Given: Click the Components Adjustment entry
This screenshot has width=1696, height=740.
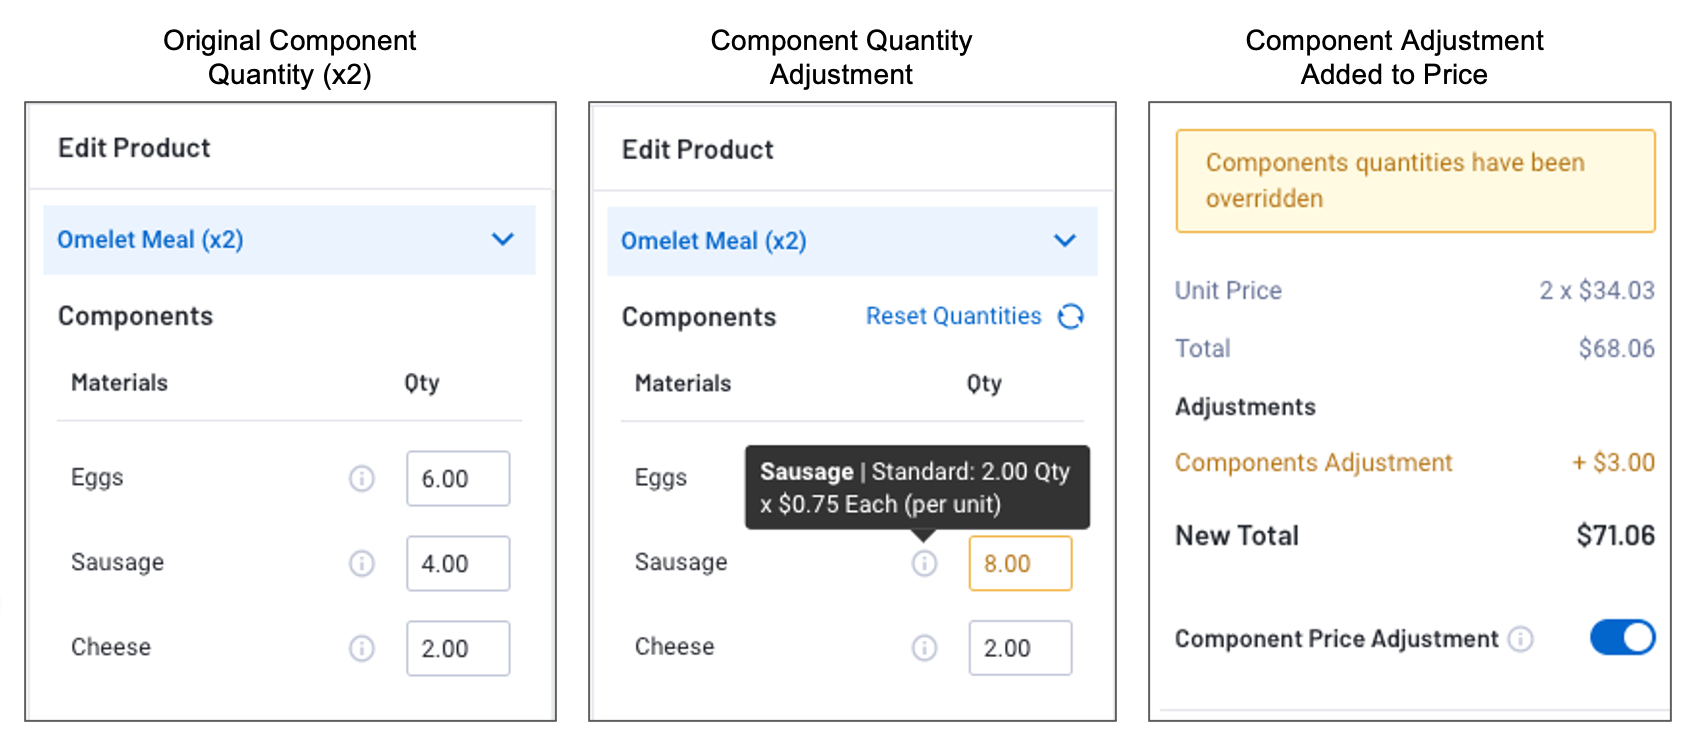Looking at the screenshot, I should [1313, 462].
